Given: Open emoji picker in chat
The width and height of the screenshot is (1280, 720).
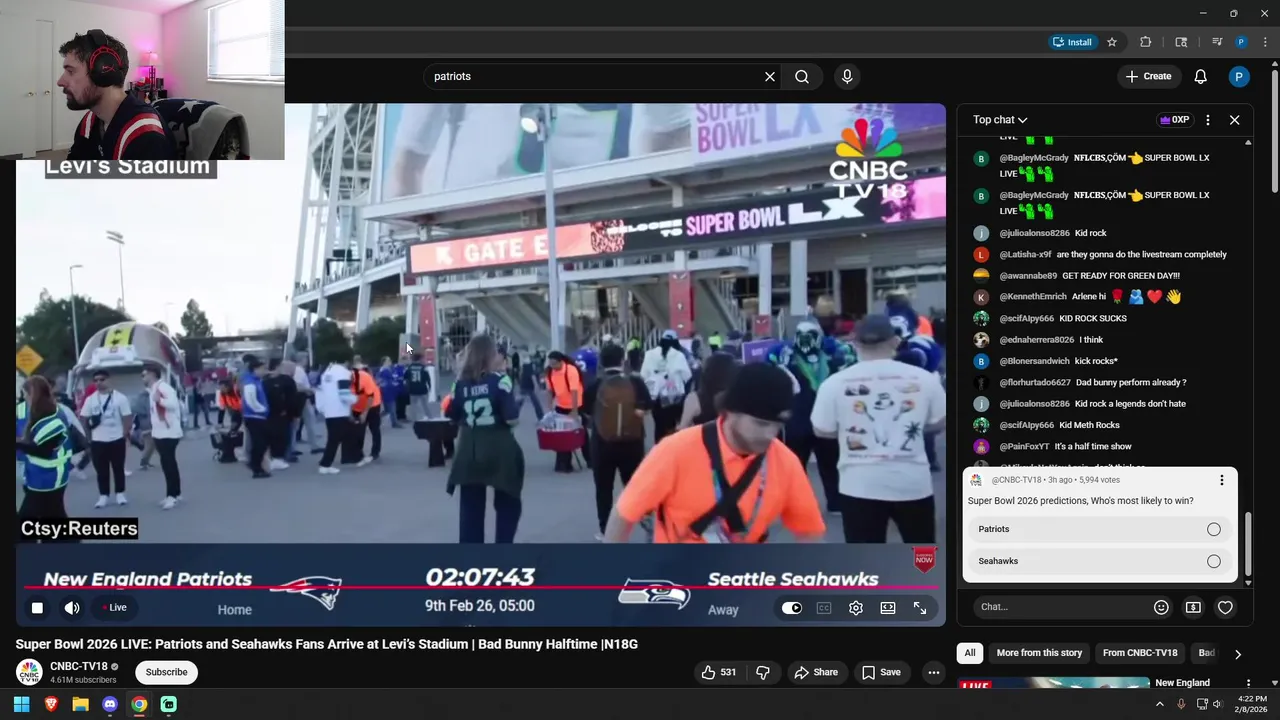Looking at the screenshot, I should [1161, 607].
